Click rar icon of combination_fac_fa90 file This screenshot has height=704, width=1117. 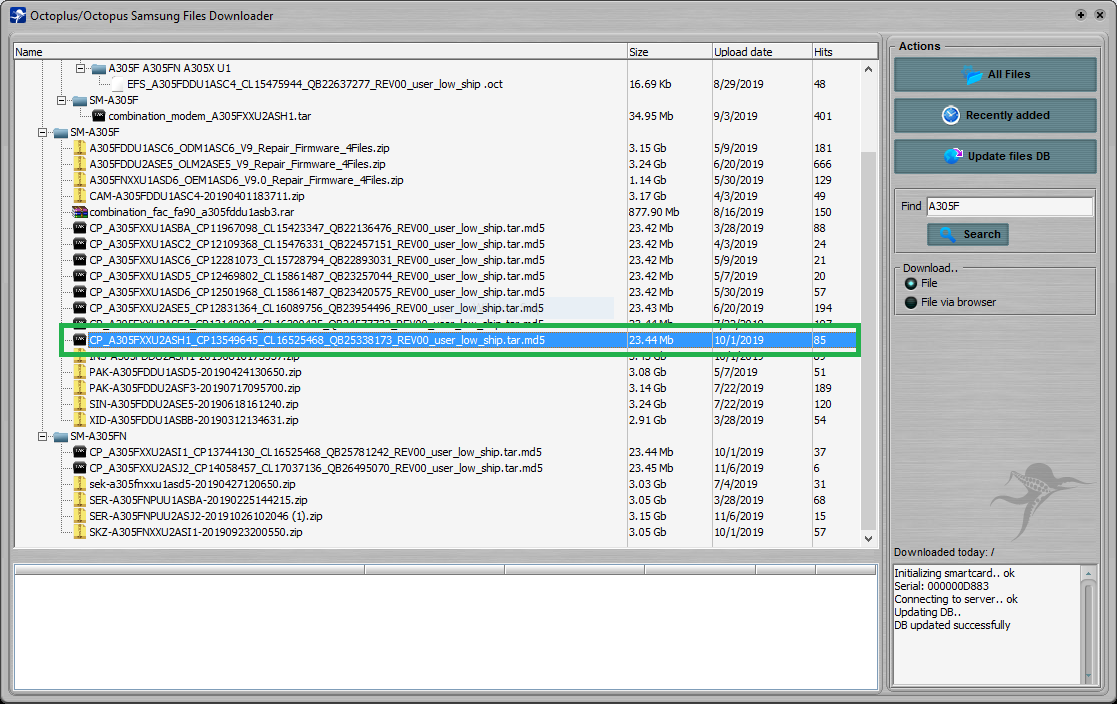pos(79,212)
